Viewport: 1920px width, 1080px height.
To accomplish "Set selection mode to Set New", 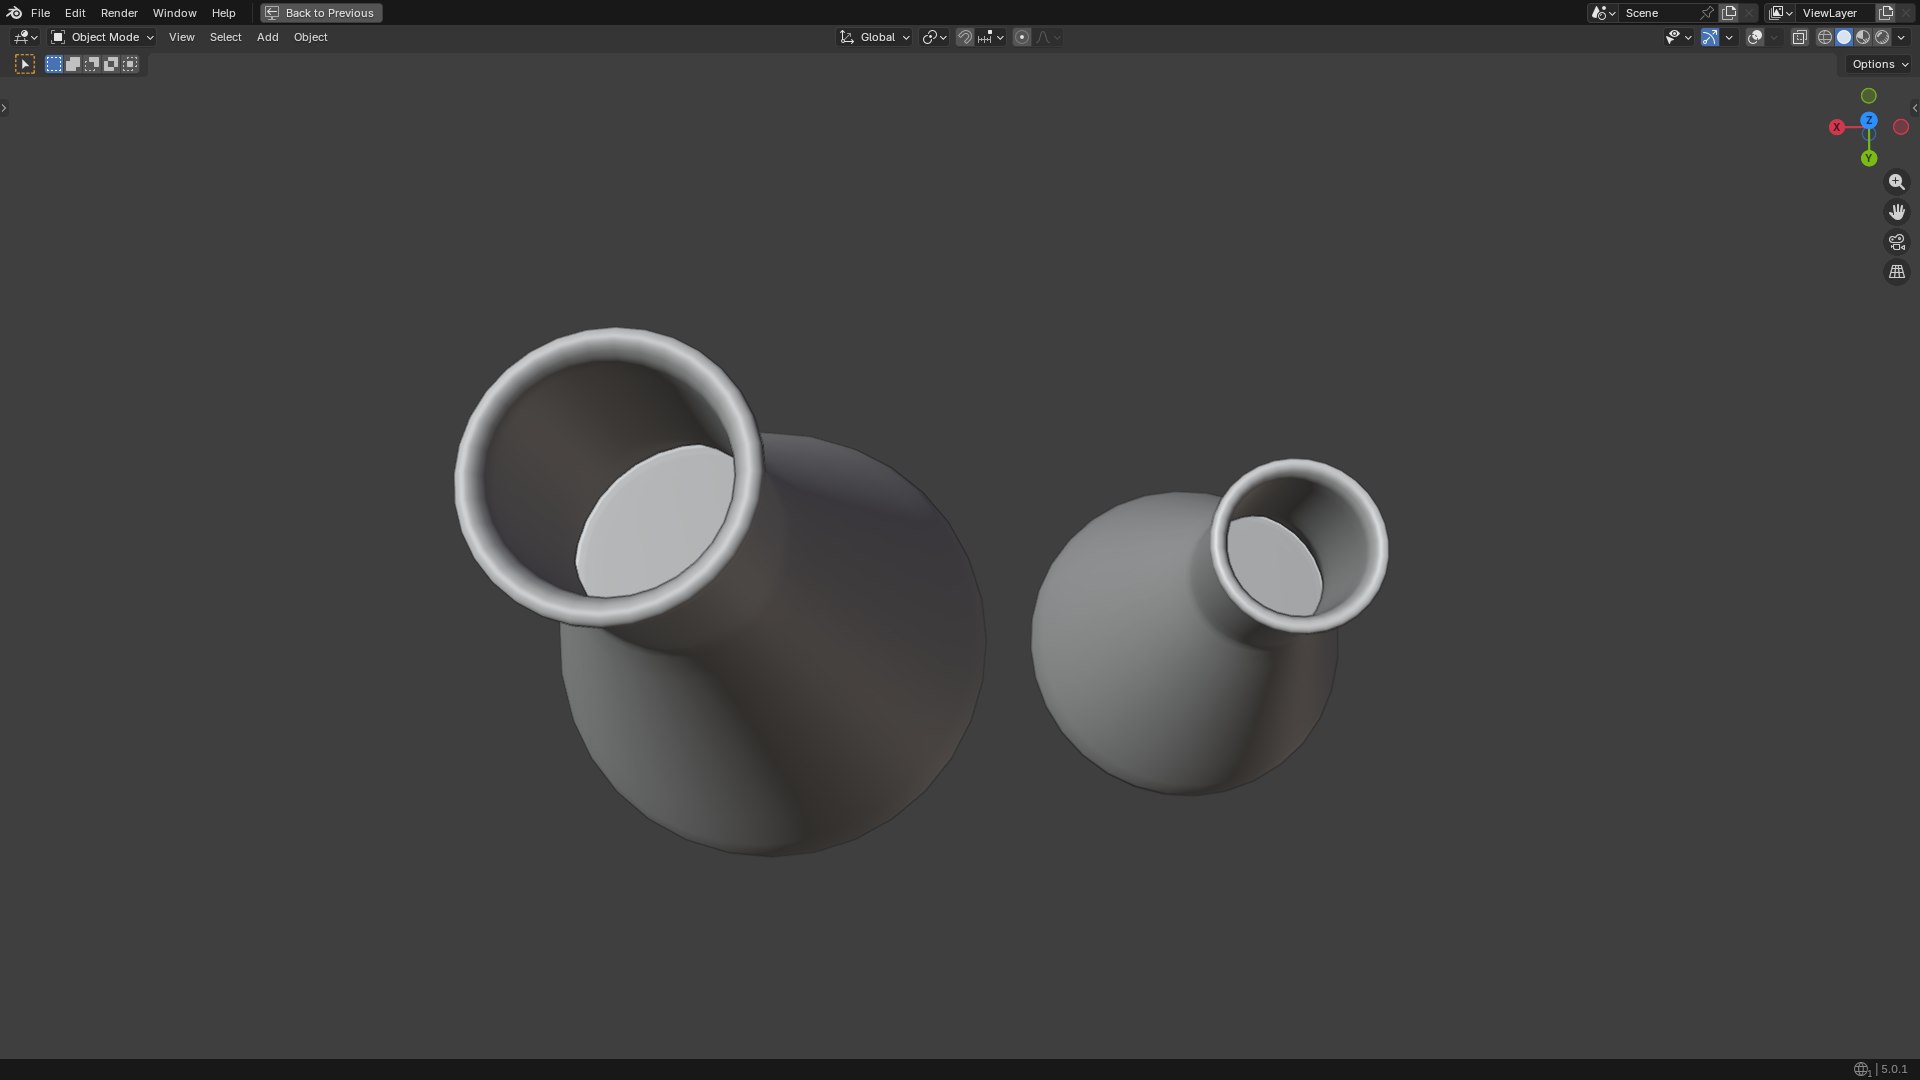I will coord(54,64).
